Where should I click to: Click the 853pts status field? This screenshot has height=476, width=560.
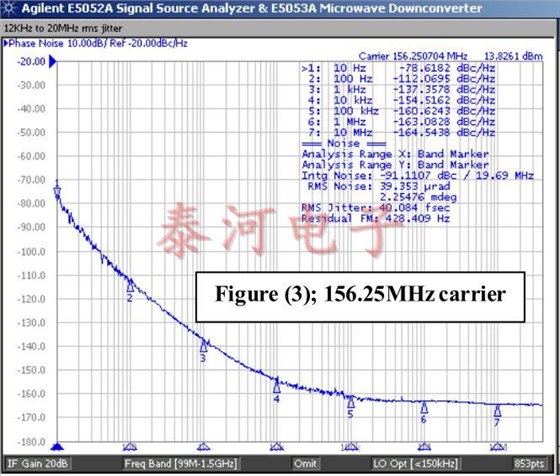point(529,464)
